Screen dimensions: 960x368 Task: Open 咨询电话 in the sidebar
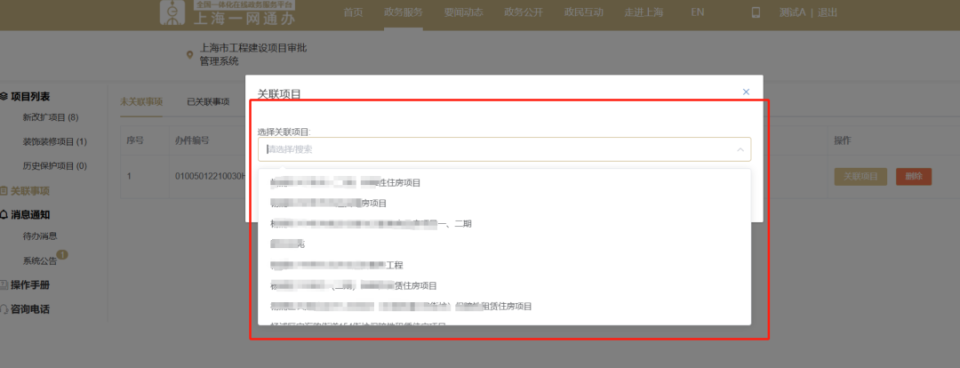point(31,309)
